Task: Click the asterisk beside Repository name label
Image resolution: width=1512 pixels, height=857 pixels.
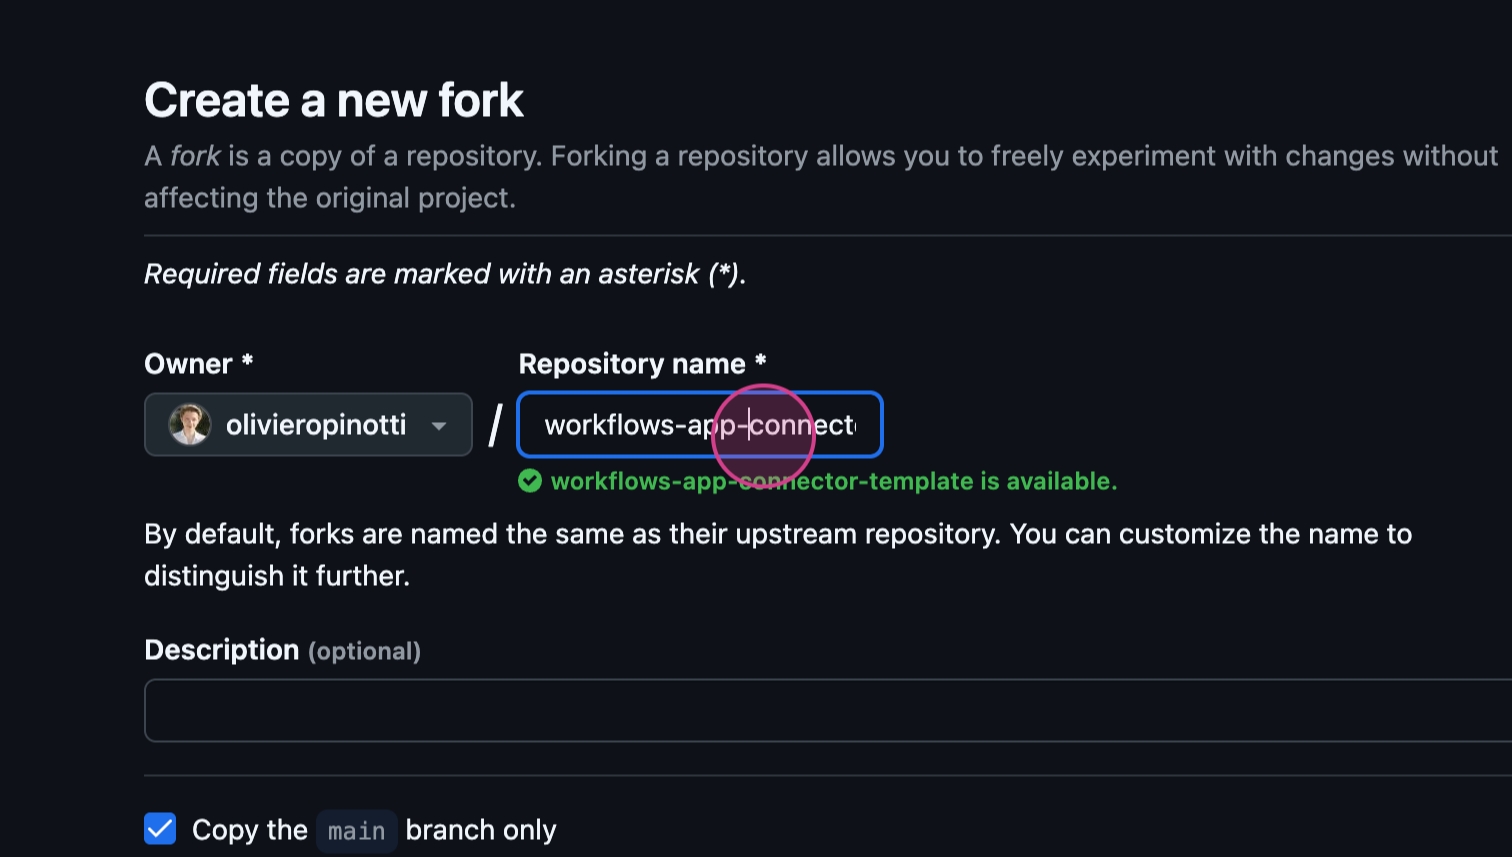Action: coord(760,362)
